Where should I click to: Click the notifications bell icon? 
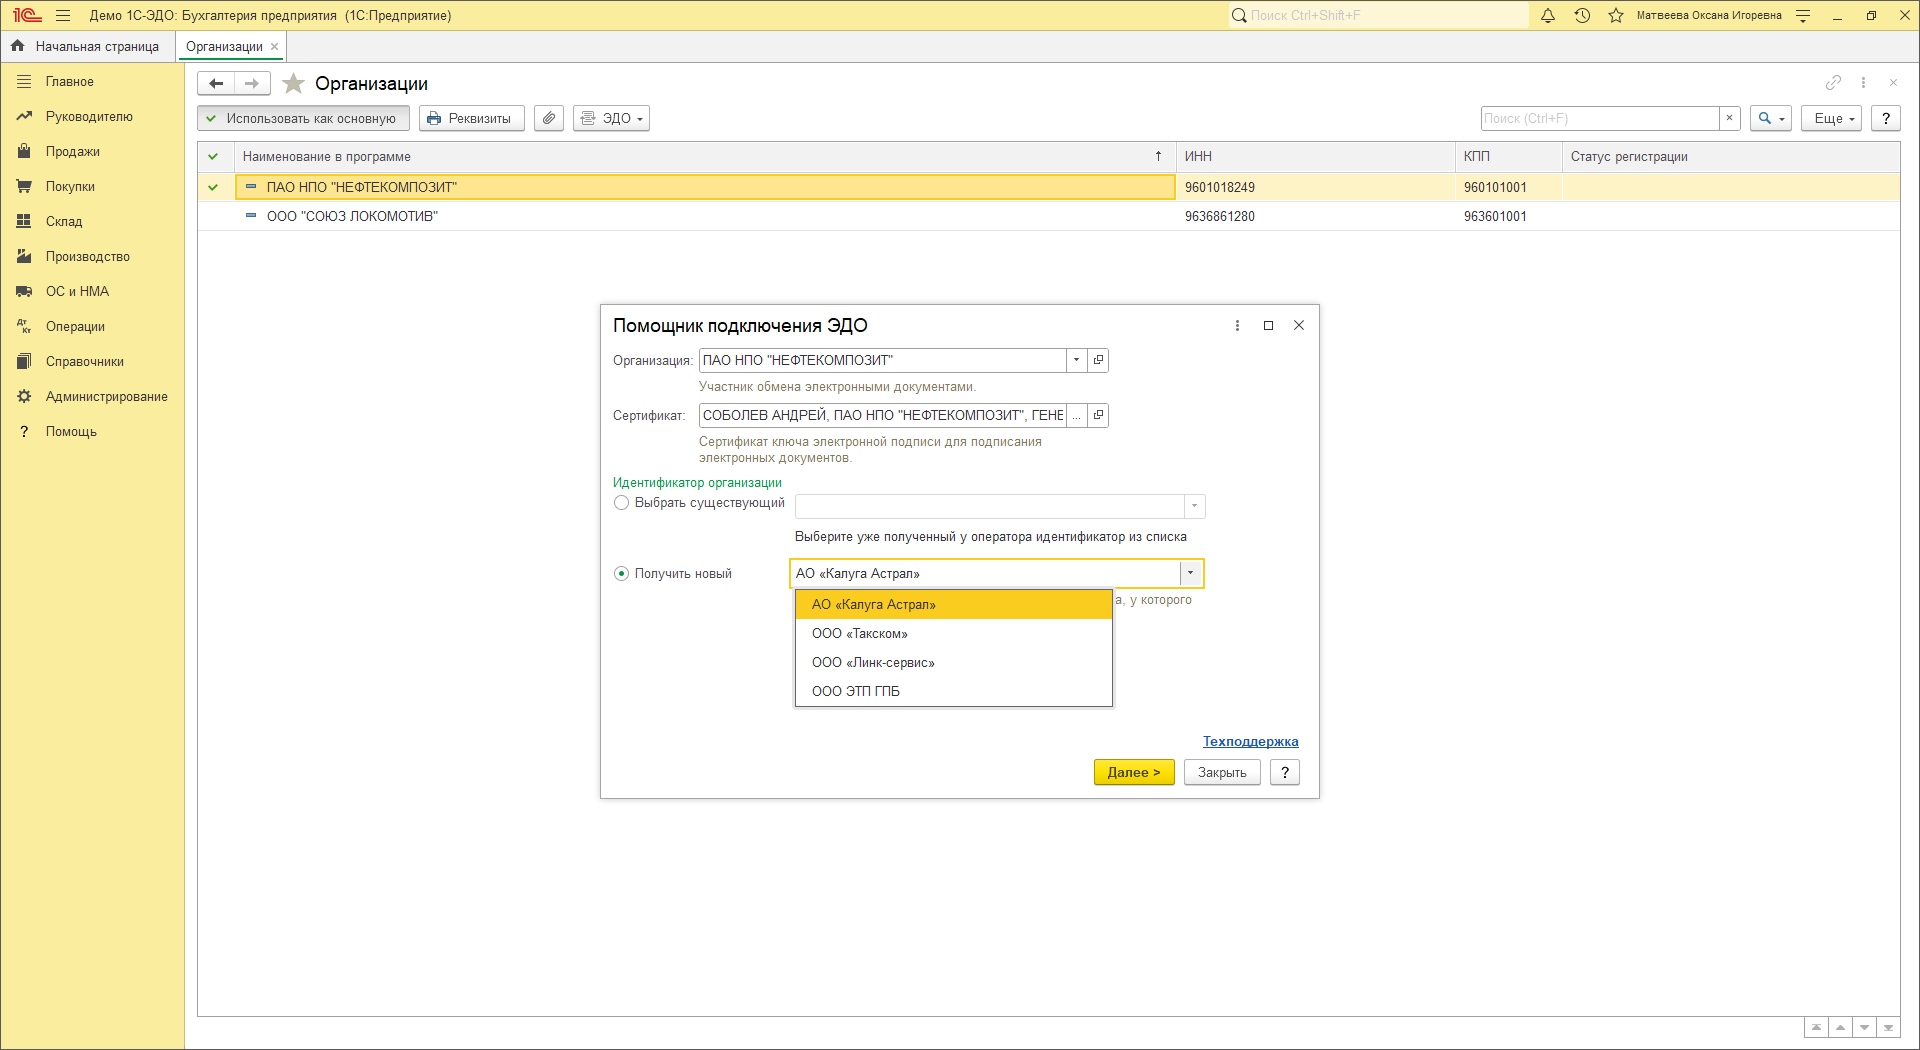[1548, 16]
